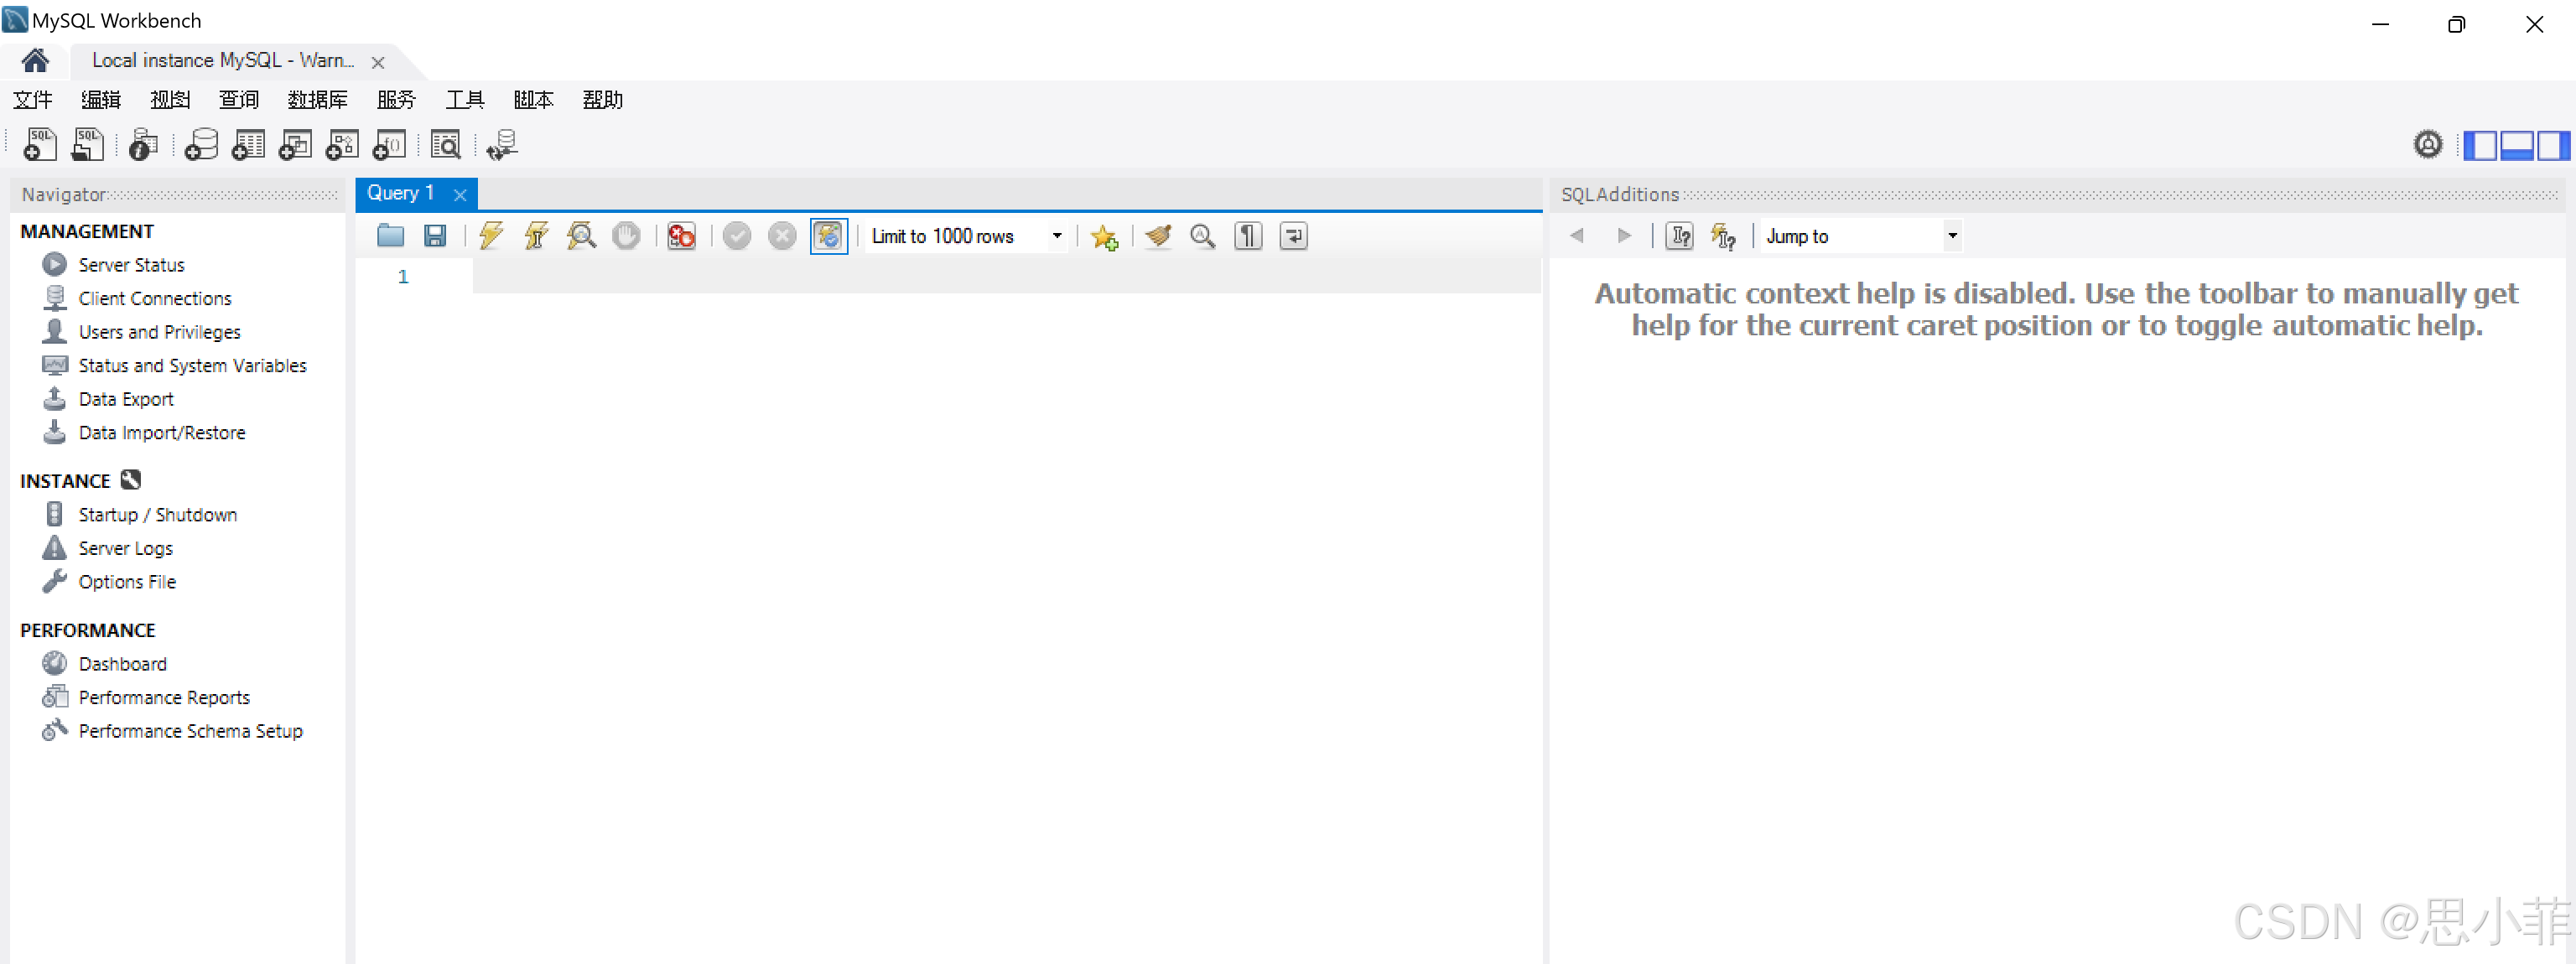Open Data Export
Image resolution: width=2576 pixels, height=964 pixels.
point(126,399)
